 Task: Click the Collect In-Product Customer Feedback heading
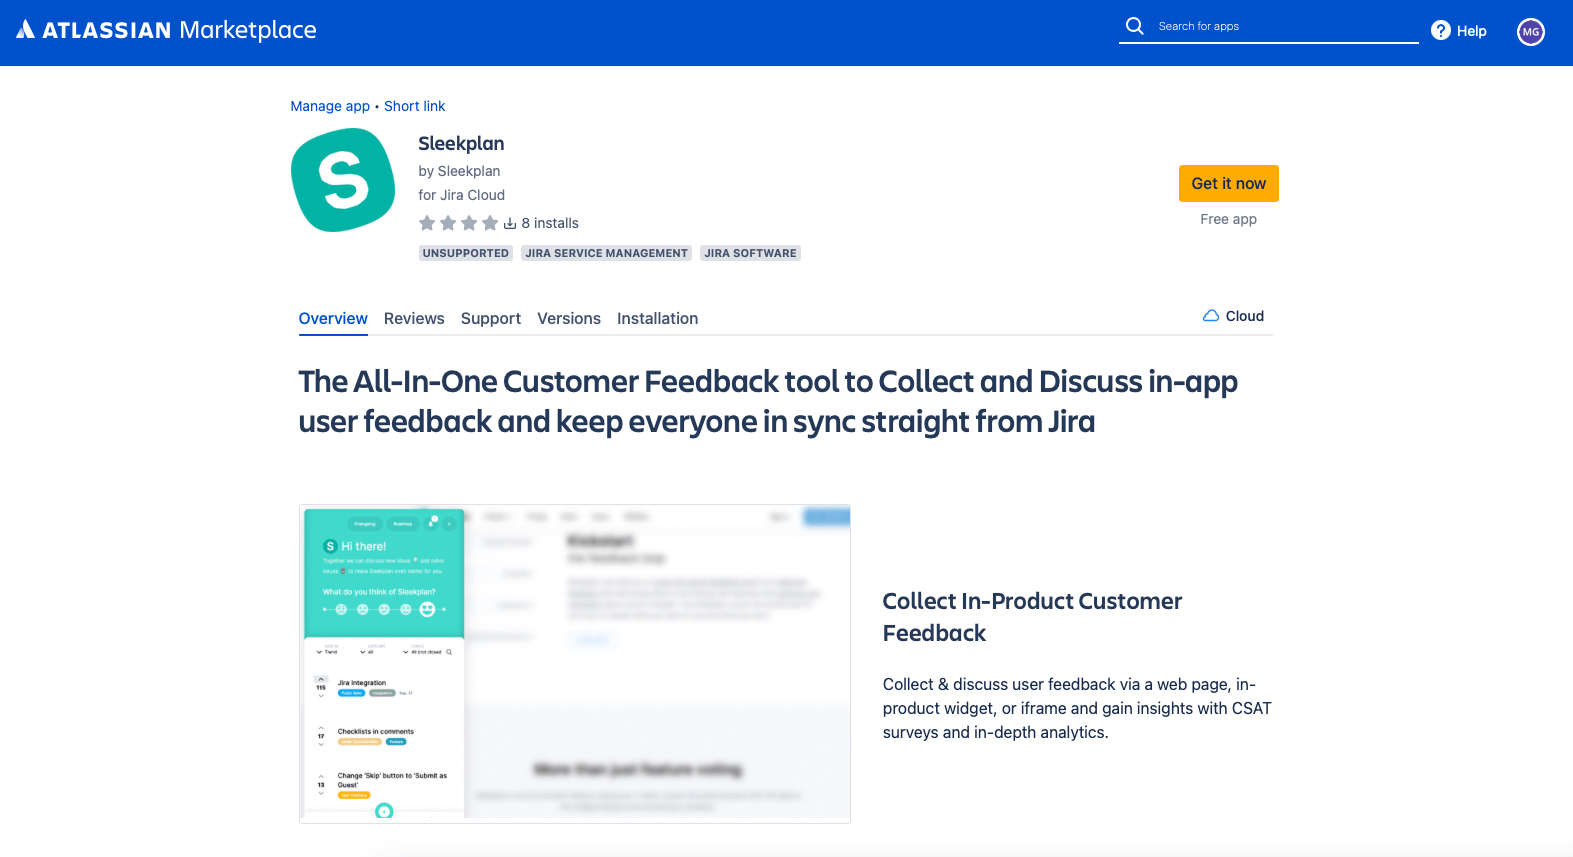(x=1032, y=617)
